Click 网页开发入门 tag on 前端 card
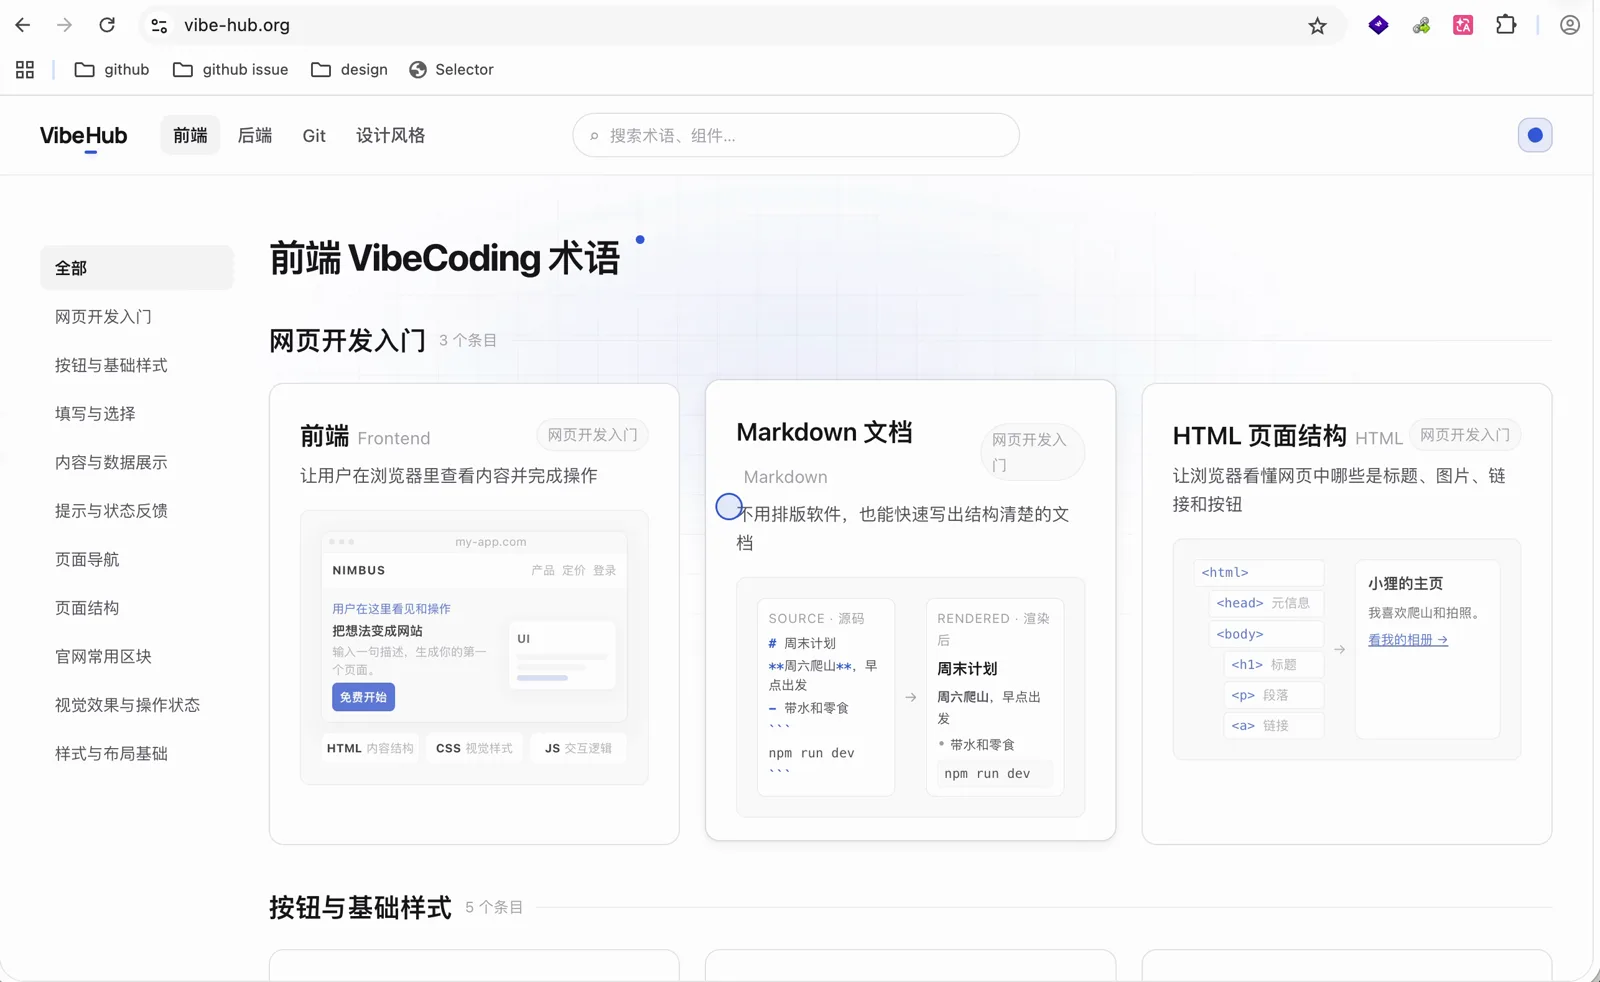Image resolution: width=1600 pixels, height=982 pixels. point(592,435)
